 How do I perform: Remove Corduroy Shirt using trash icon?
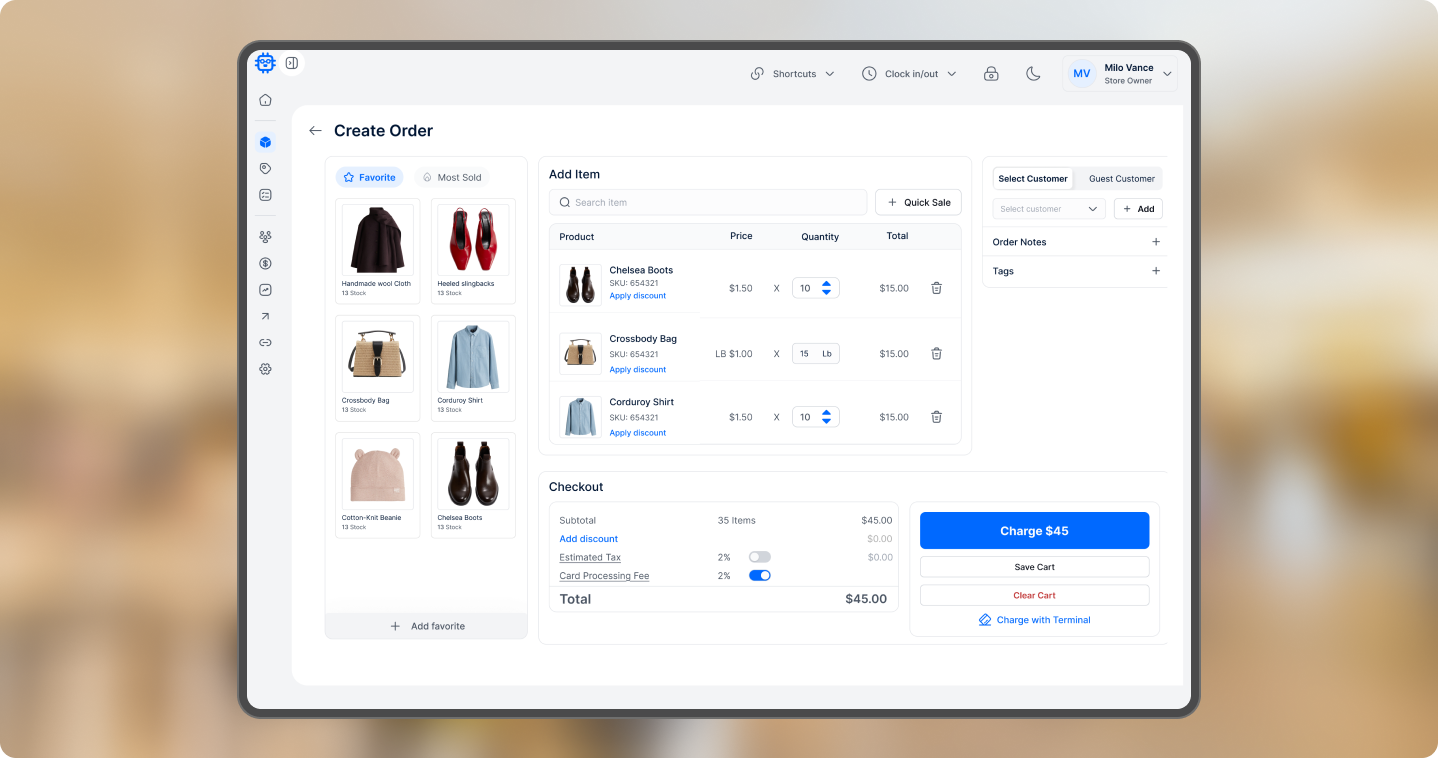coord(936,417)
